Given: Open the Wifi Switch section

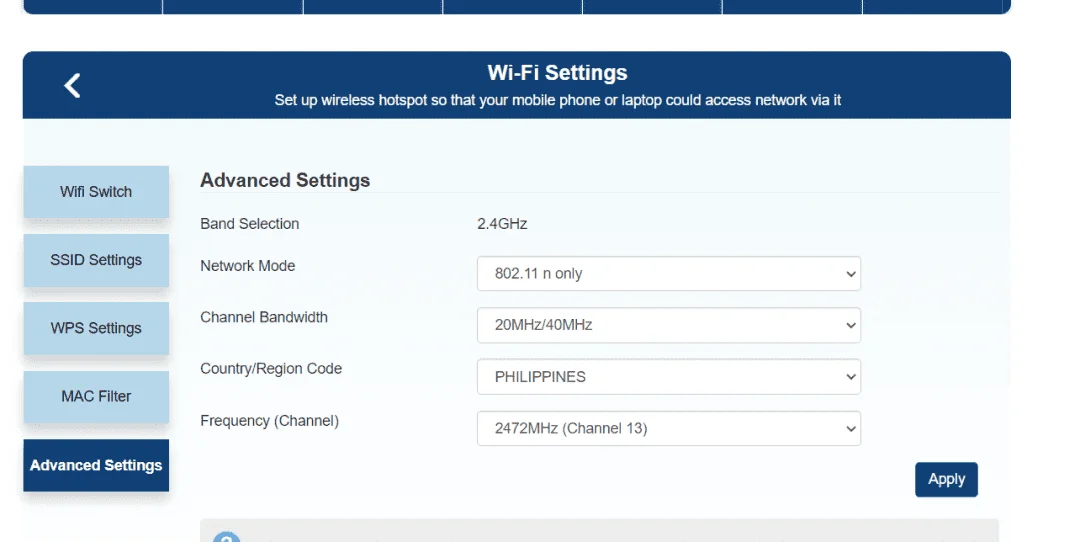Looking at the screenshot, I should (96, 191).
